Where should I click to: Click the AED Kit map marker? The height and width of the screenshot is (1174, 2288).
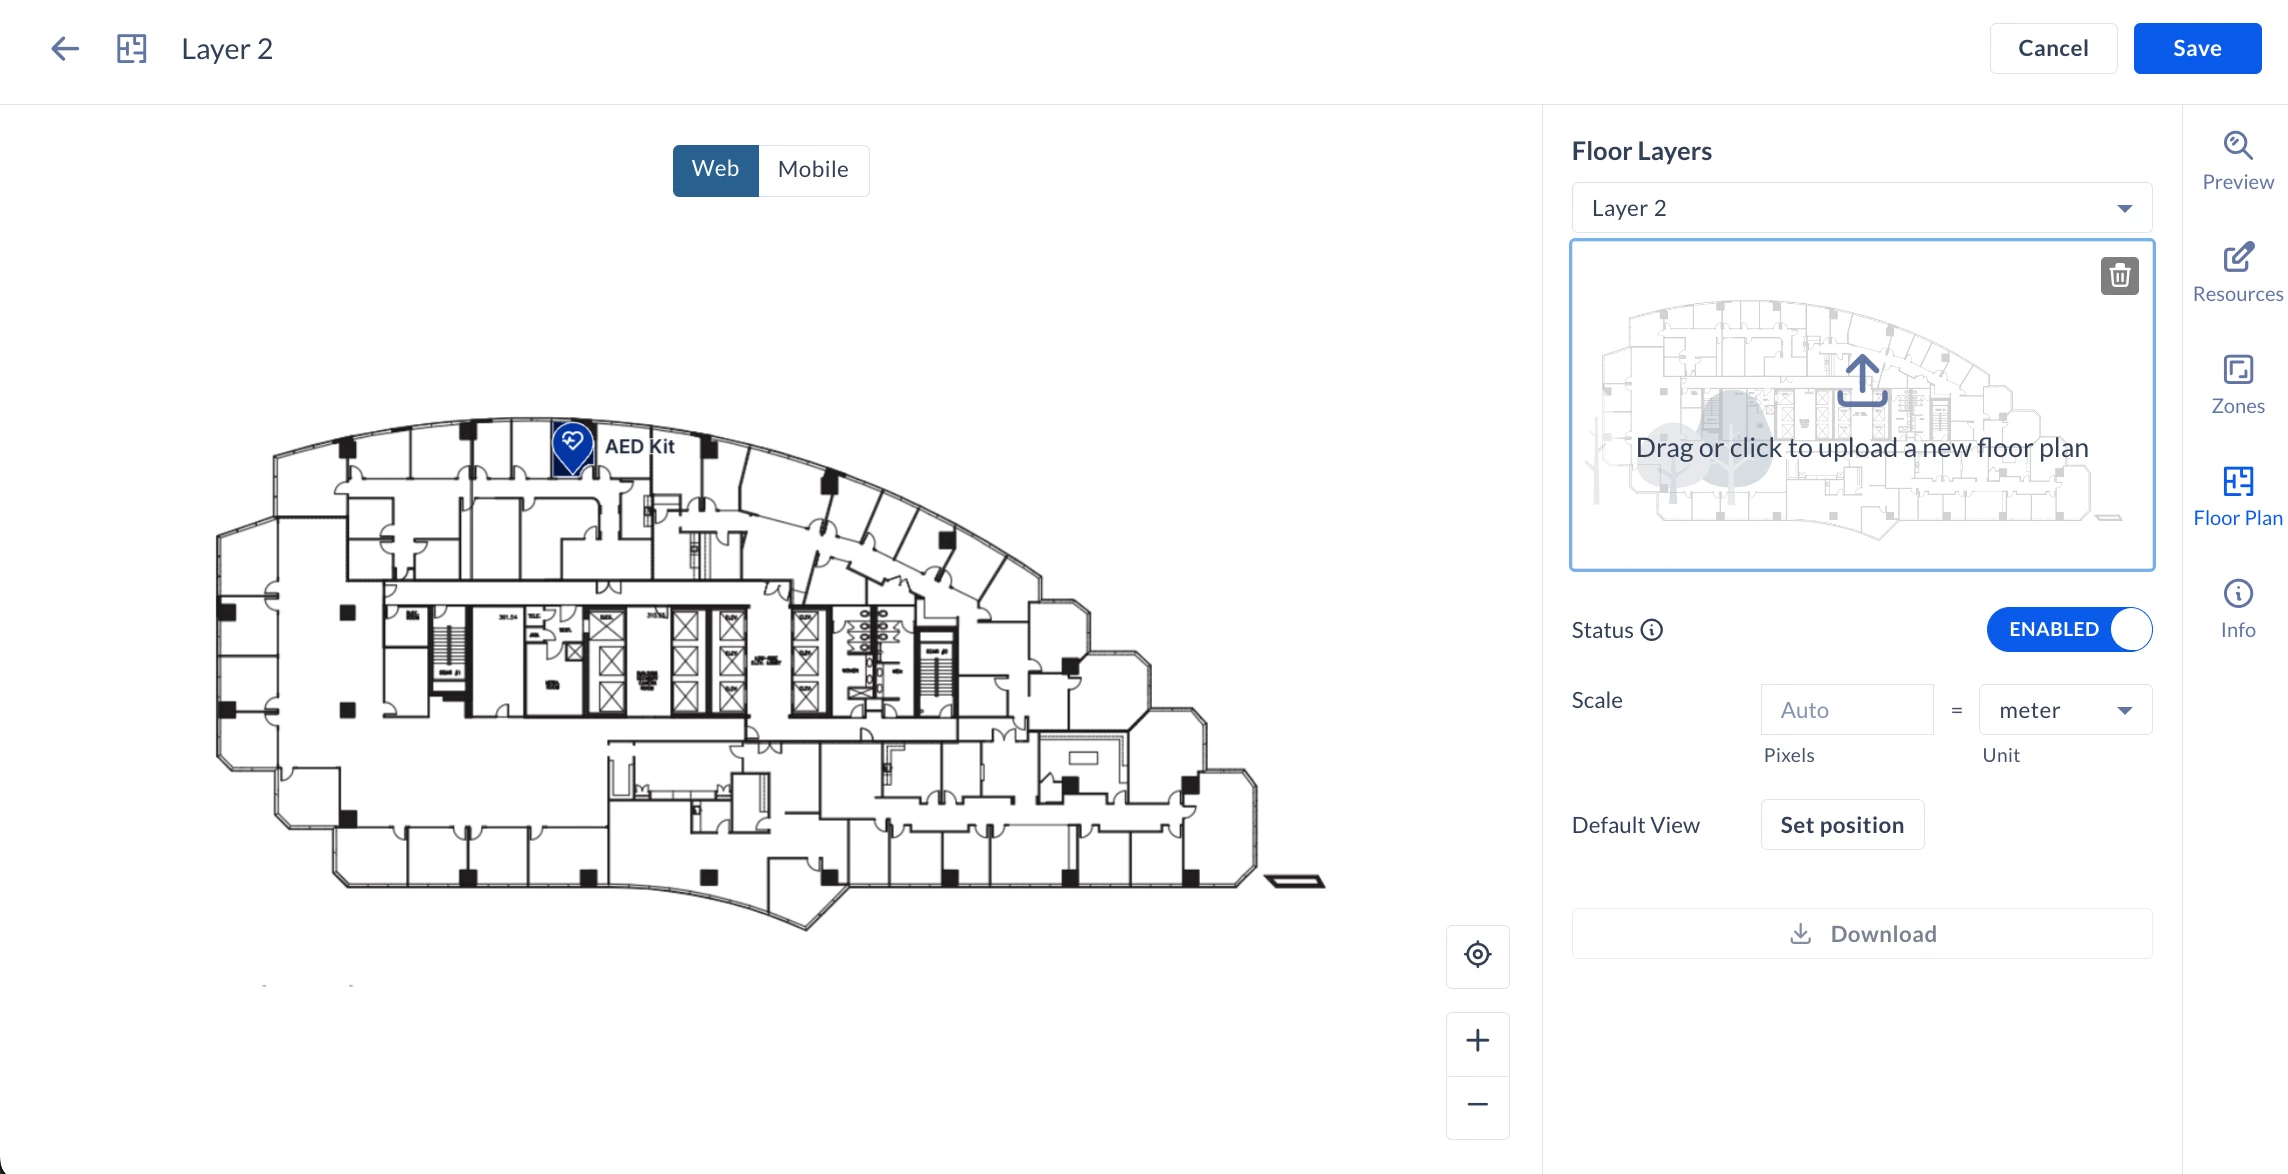click(573, 444)
